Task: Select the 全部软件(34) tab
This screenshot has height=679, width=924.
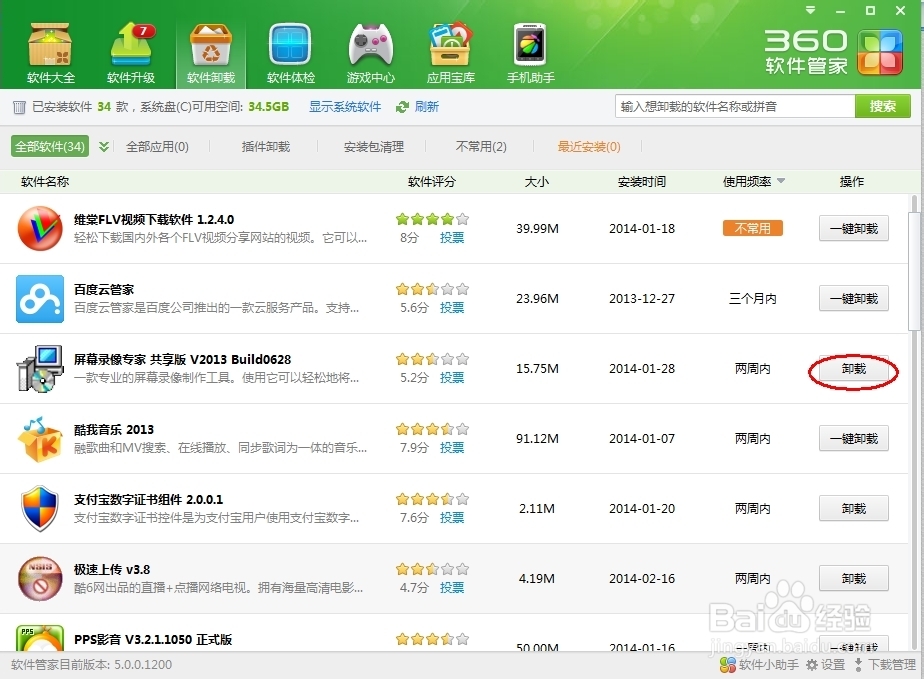Action: tap(50, 146)
